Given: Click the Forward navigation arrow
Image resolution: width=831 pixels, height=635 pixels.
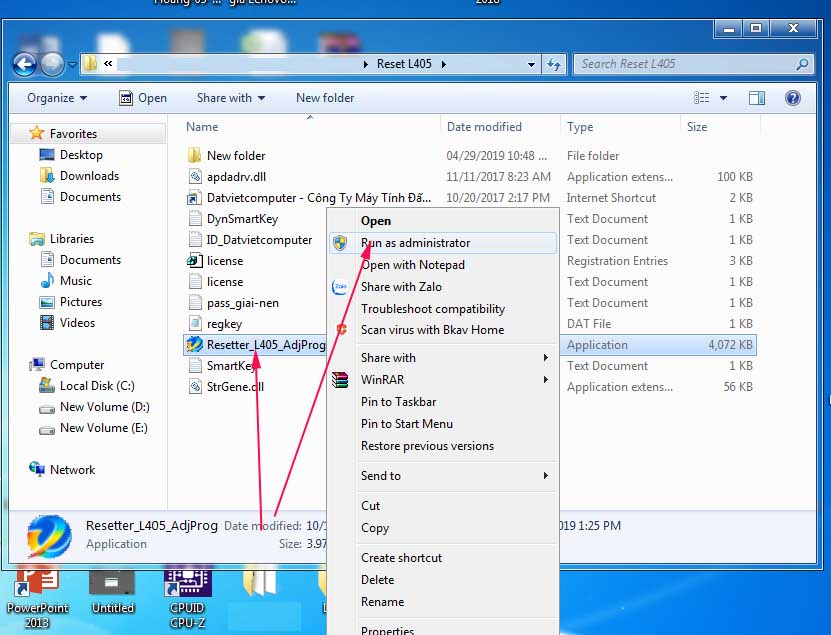Looking at the screenshot, I should pyautogui.click(x=52, y=65).
